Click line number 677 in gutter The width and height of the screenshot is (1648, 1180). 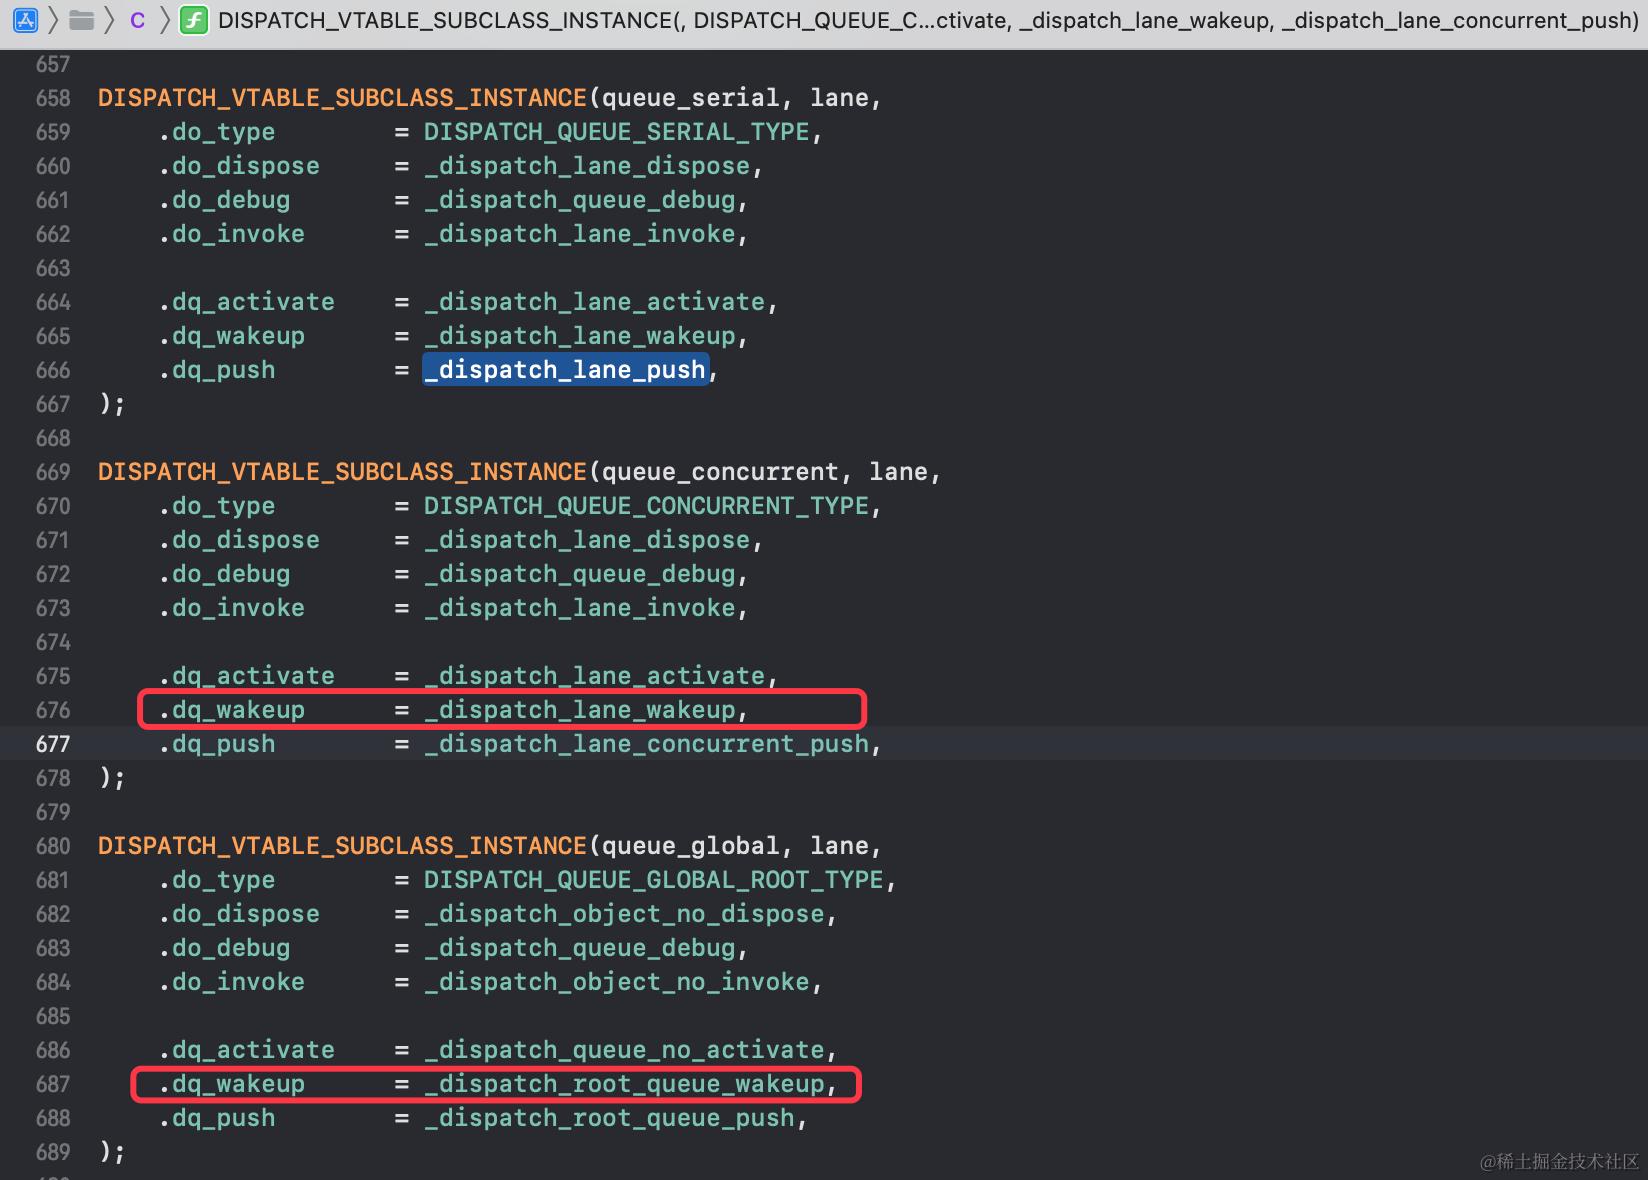click(x=53, y=744)
